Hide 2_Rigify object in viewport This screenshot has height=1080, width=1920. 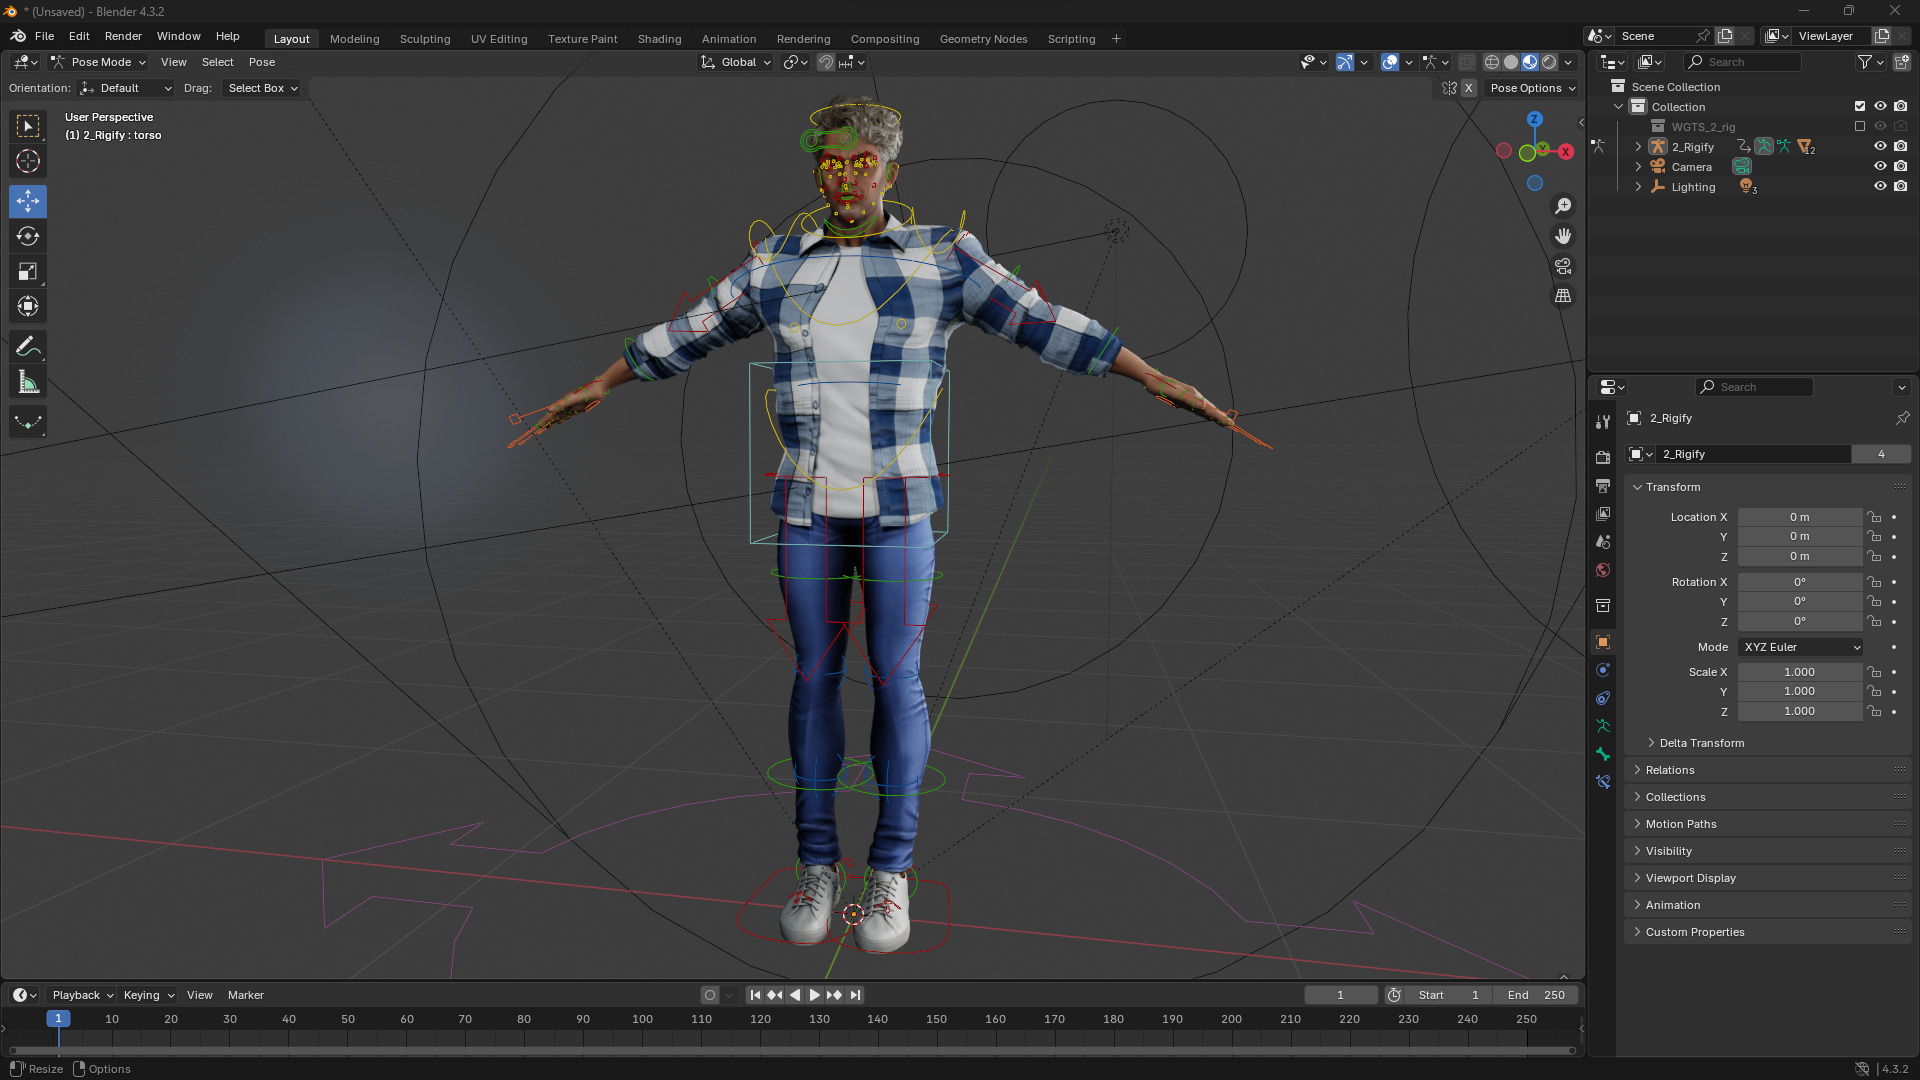click(1880, 147)
